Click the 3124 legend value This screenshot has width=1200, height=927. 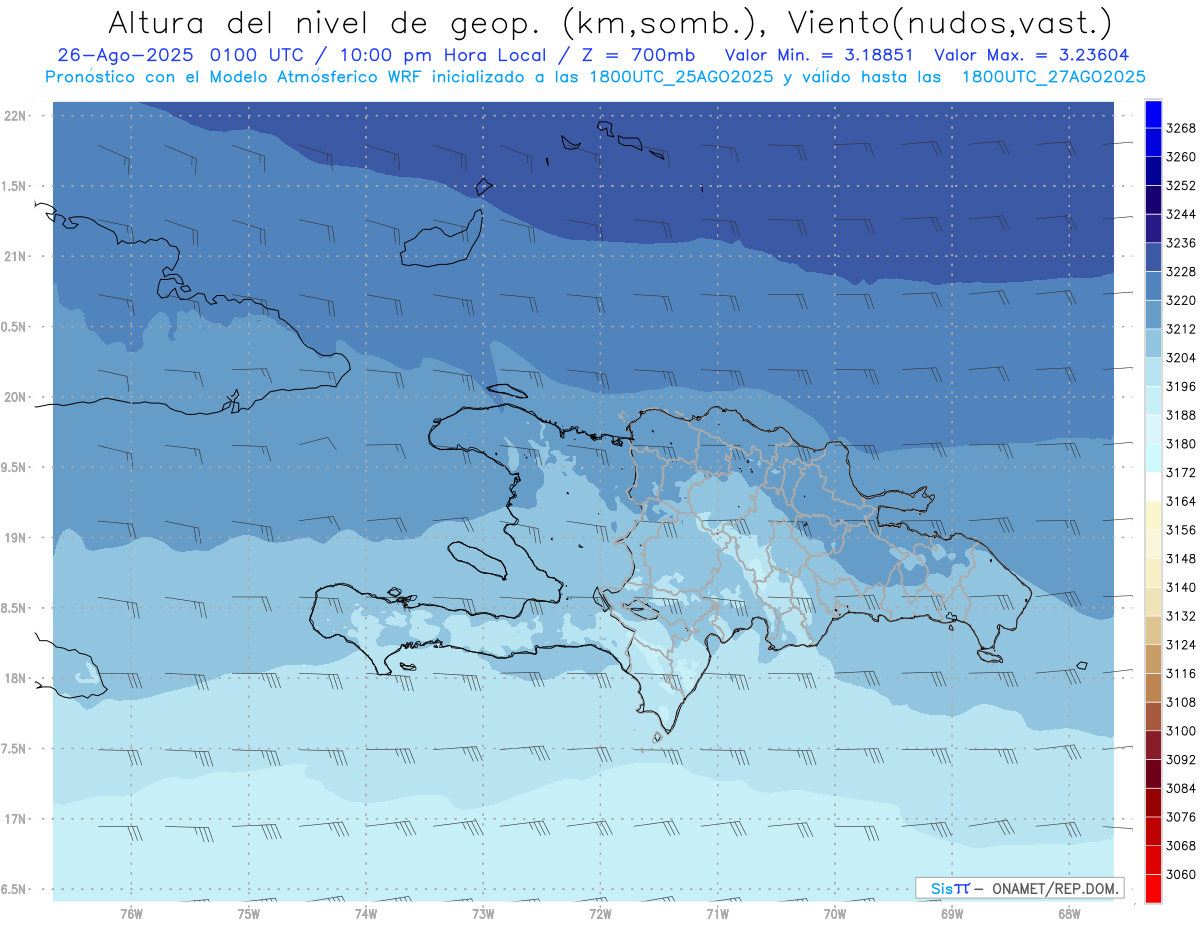[x=1181, y=645]
